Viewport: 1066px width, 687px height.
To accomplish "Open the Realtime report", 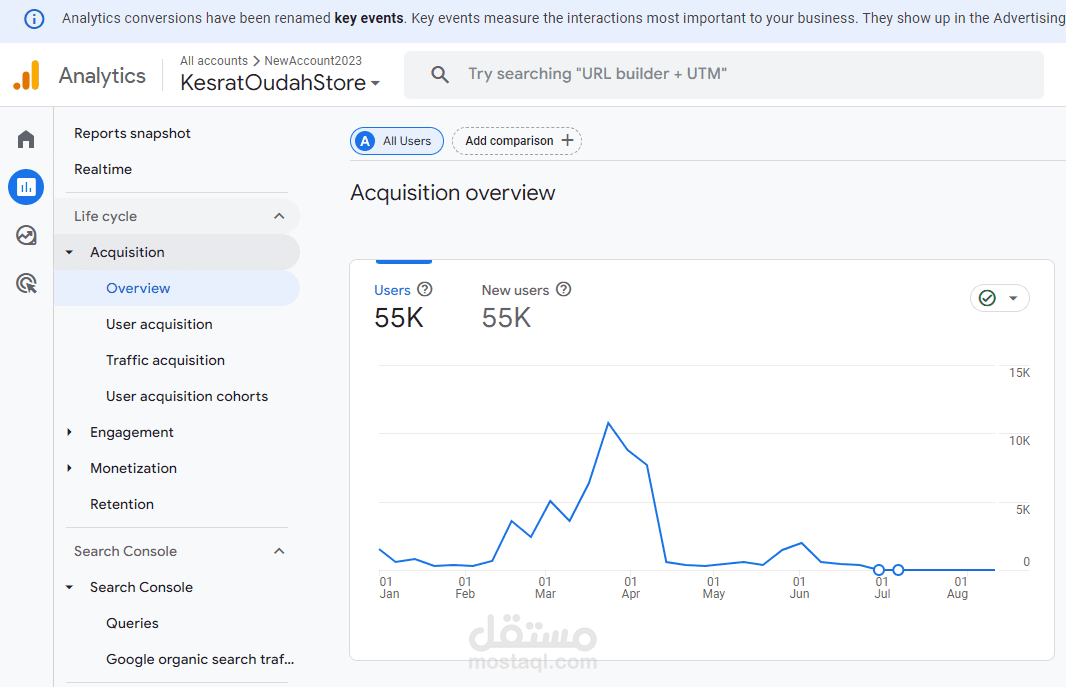I will pyautogui.click(x=103, y=169).
